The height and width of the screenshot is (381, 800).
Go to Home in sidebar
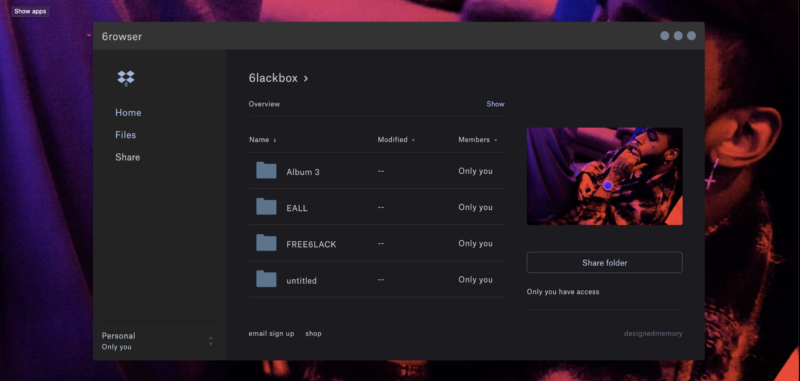[128, 113]
